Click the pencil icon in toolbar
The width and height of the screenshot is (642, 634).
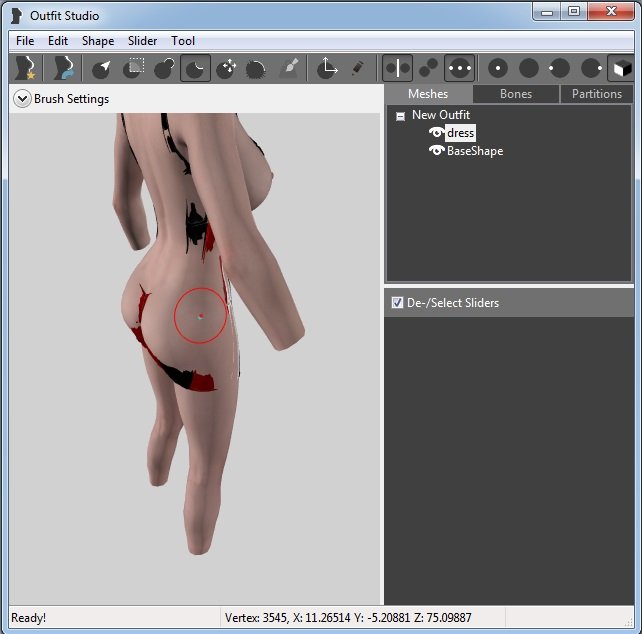(x=357, y=68)
